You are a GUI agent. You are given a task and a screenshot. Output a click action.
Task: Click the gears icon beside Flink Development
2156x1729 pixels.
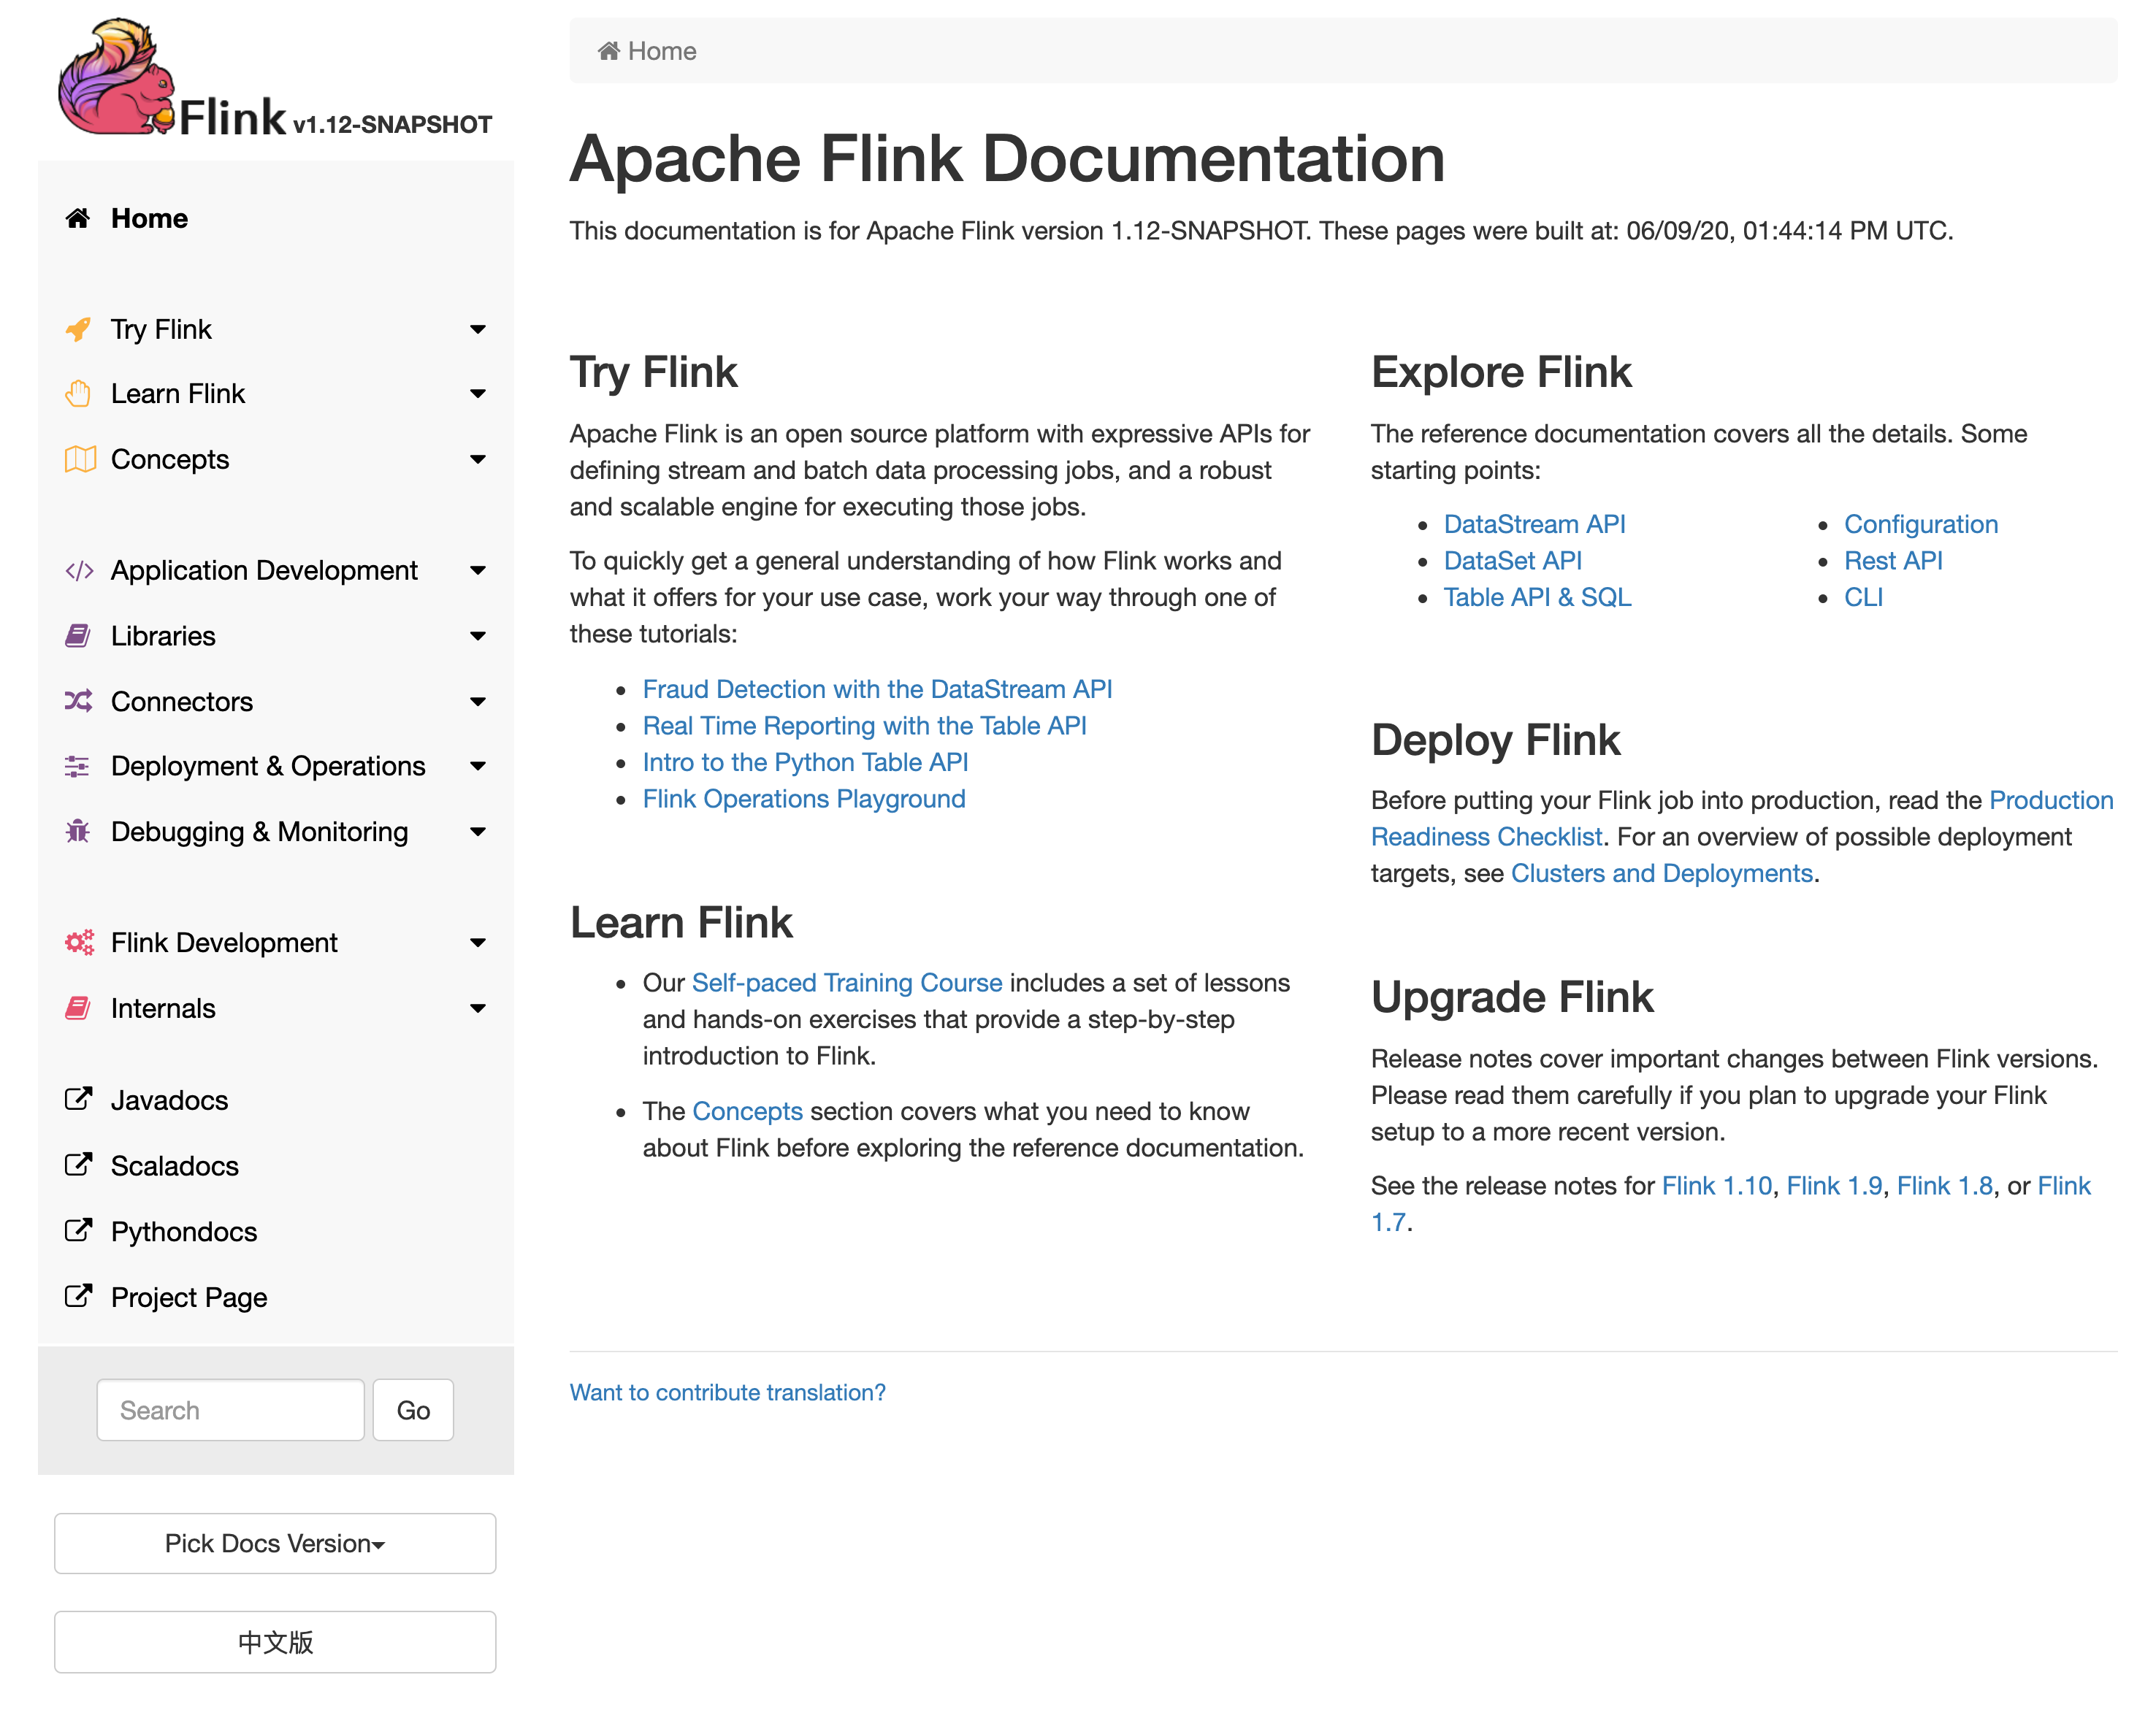pos(79,942)
